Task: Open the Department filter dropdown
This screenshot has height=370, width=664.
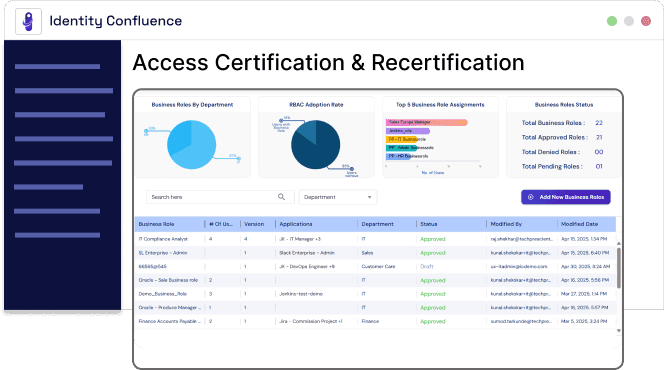Action: (x=338, y=197)
